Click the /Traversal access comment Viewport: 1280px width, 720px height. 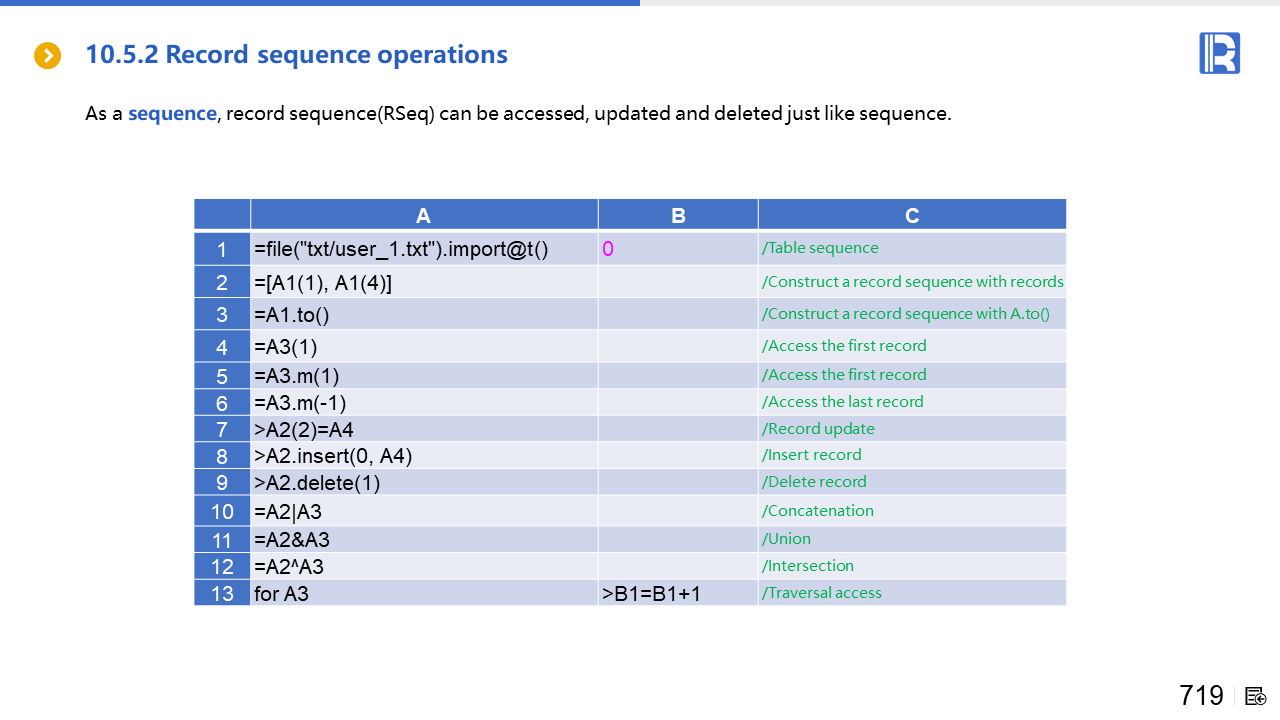click(x=821, y=593)
